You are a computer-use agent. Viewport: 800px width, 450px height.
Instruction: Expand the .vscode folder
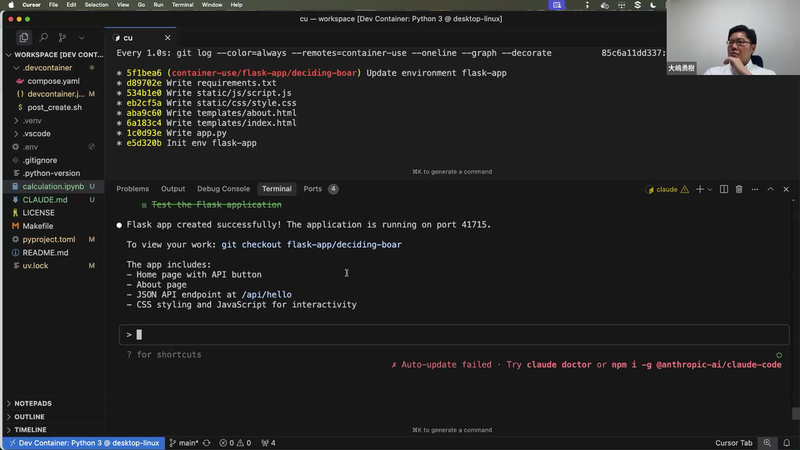[x=37, y=134]
